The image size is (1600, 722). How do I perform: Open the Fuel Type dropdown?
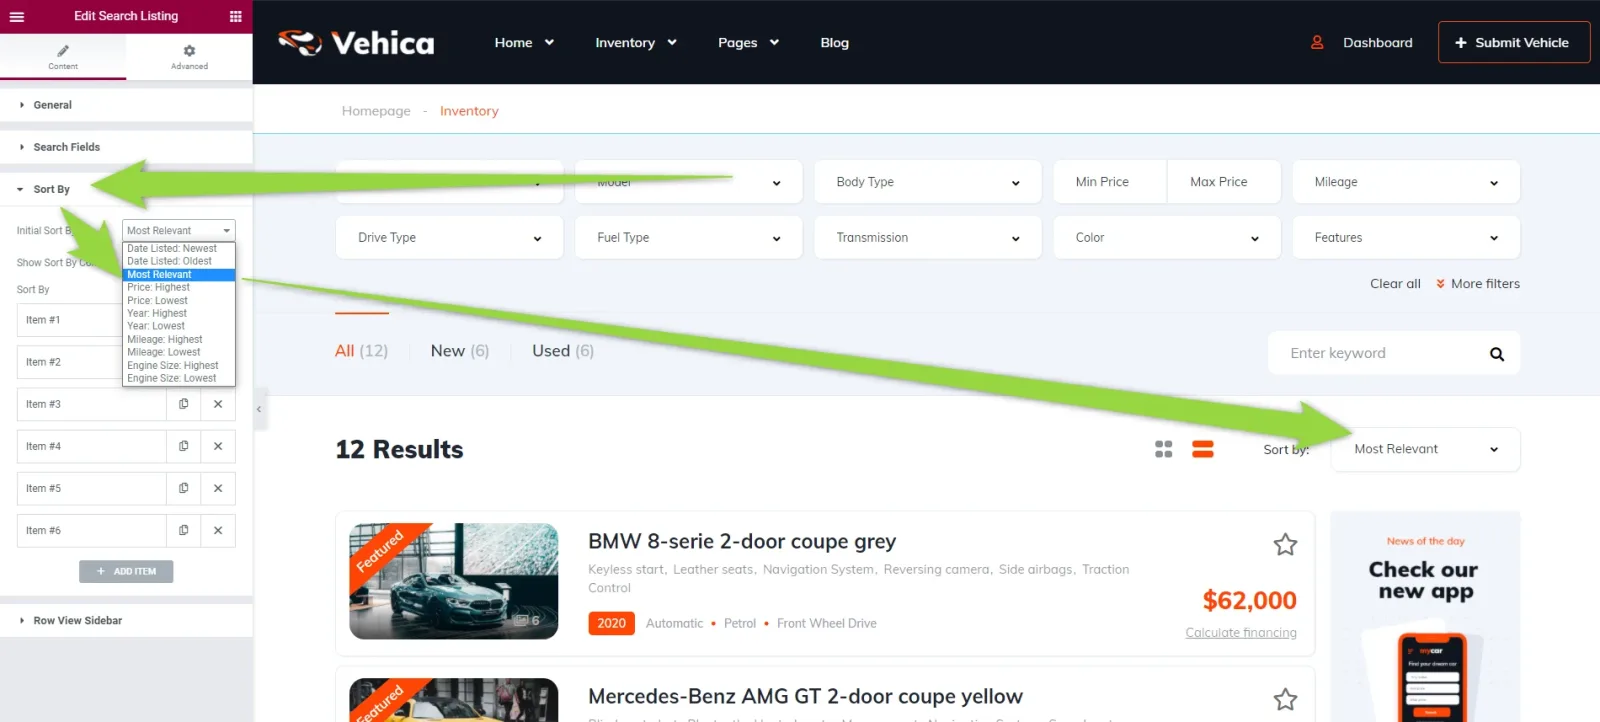tap(688, 238)
